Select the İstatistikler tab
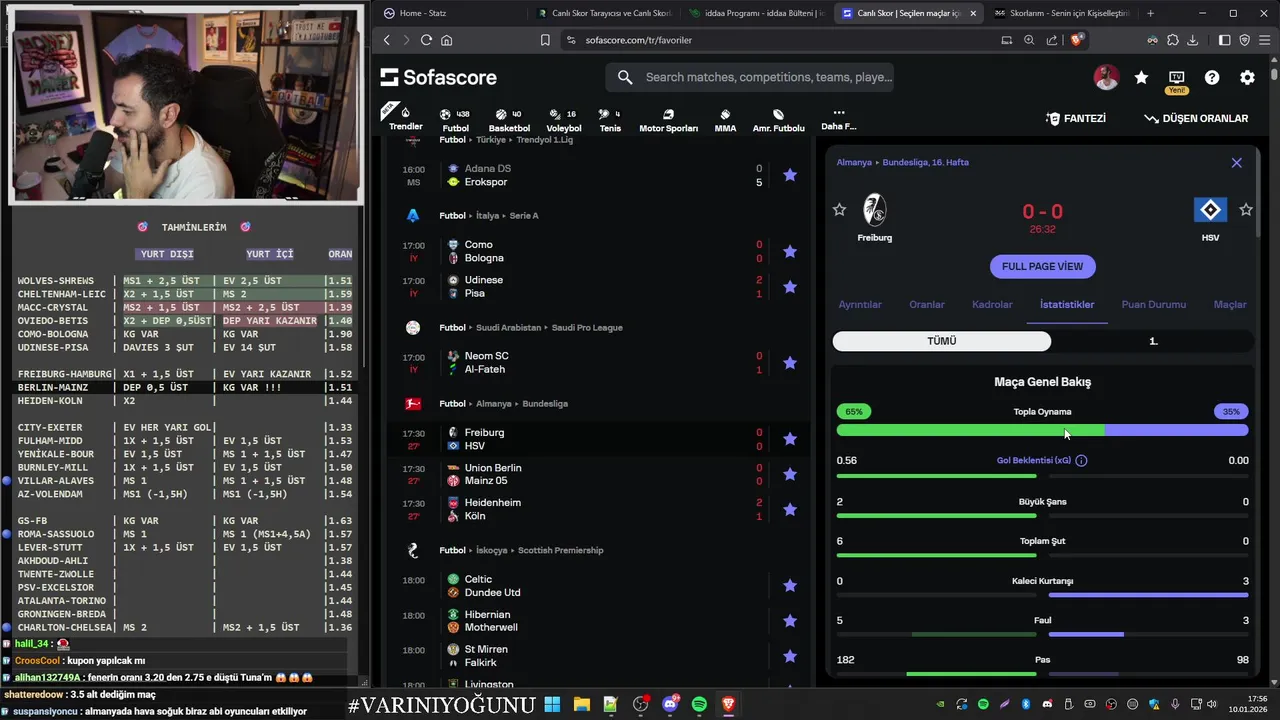1280x720 pixels. 1067,304
